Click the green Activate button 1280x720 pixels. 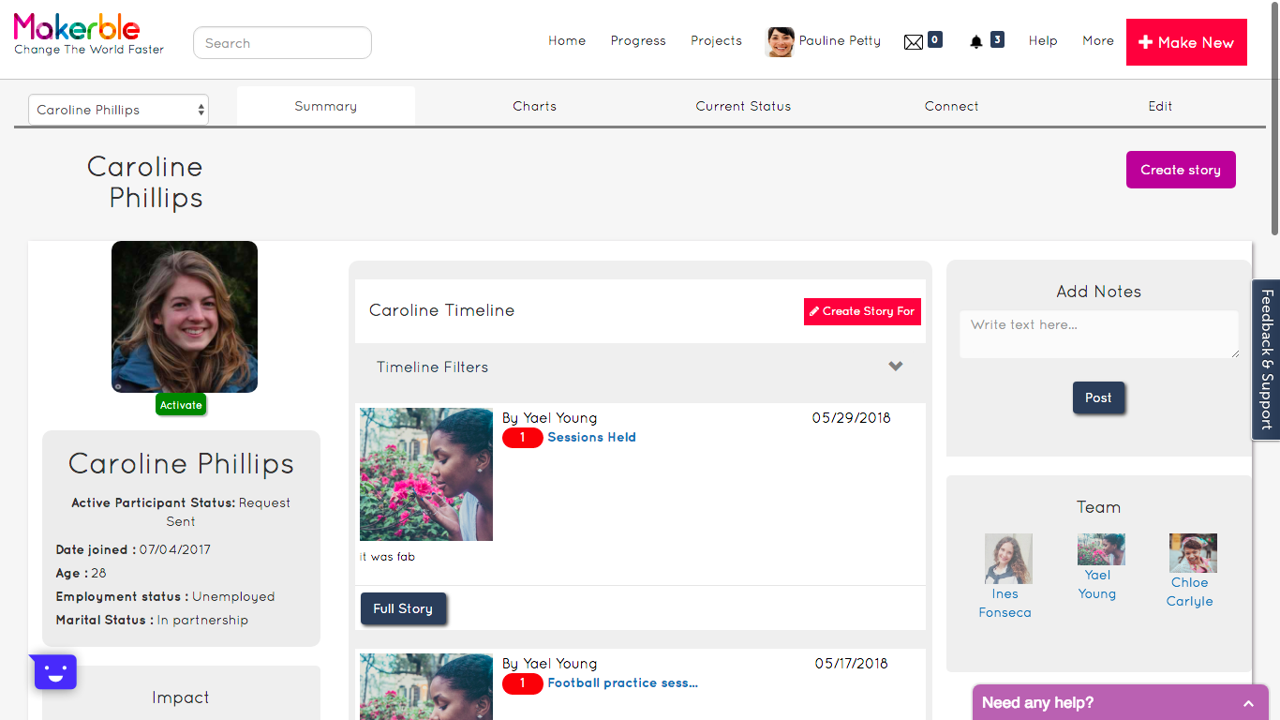181,405
